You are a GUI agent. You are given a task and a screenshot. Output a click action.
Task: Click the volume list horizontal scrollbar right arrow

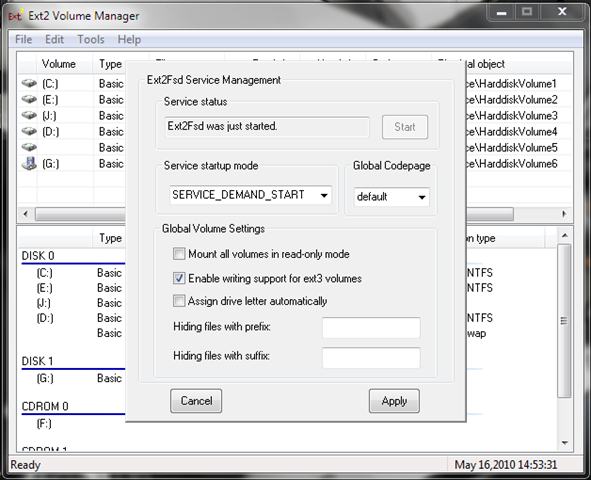564,214
